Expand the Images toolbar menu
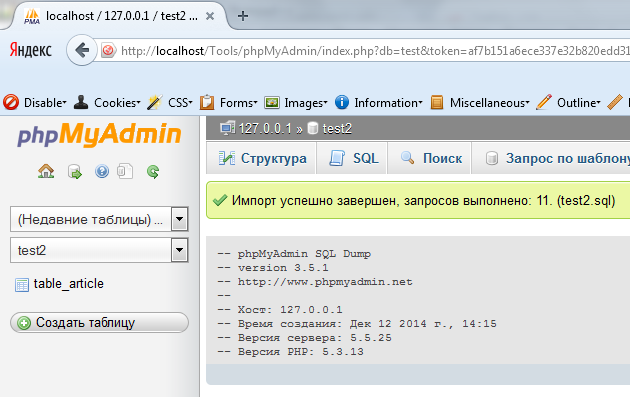The width and height of the screenshot is (630, 397). pos(306,103)
